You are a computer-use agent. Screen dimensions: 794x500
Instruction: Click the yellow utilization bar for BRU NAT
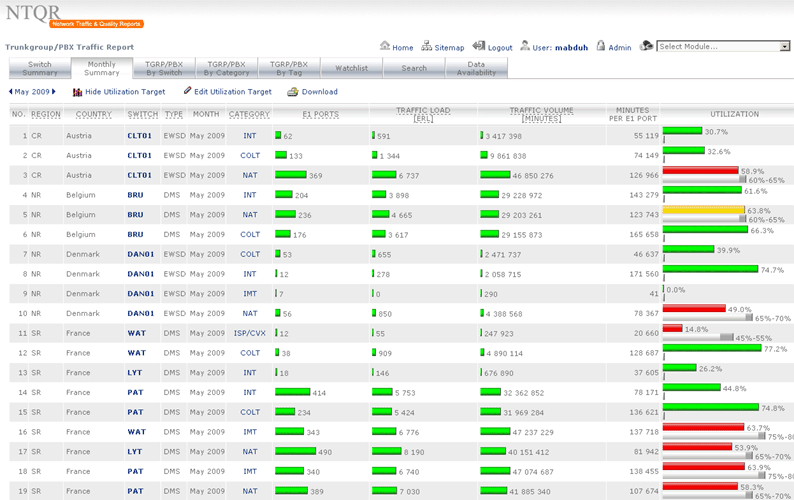pos(703,211)
